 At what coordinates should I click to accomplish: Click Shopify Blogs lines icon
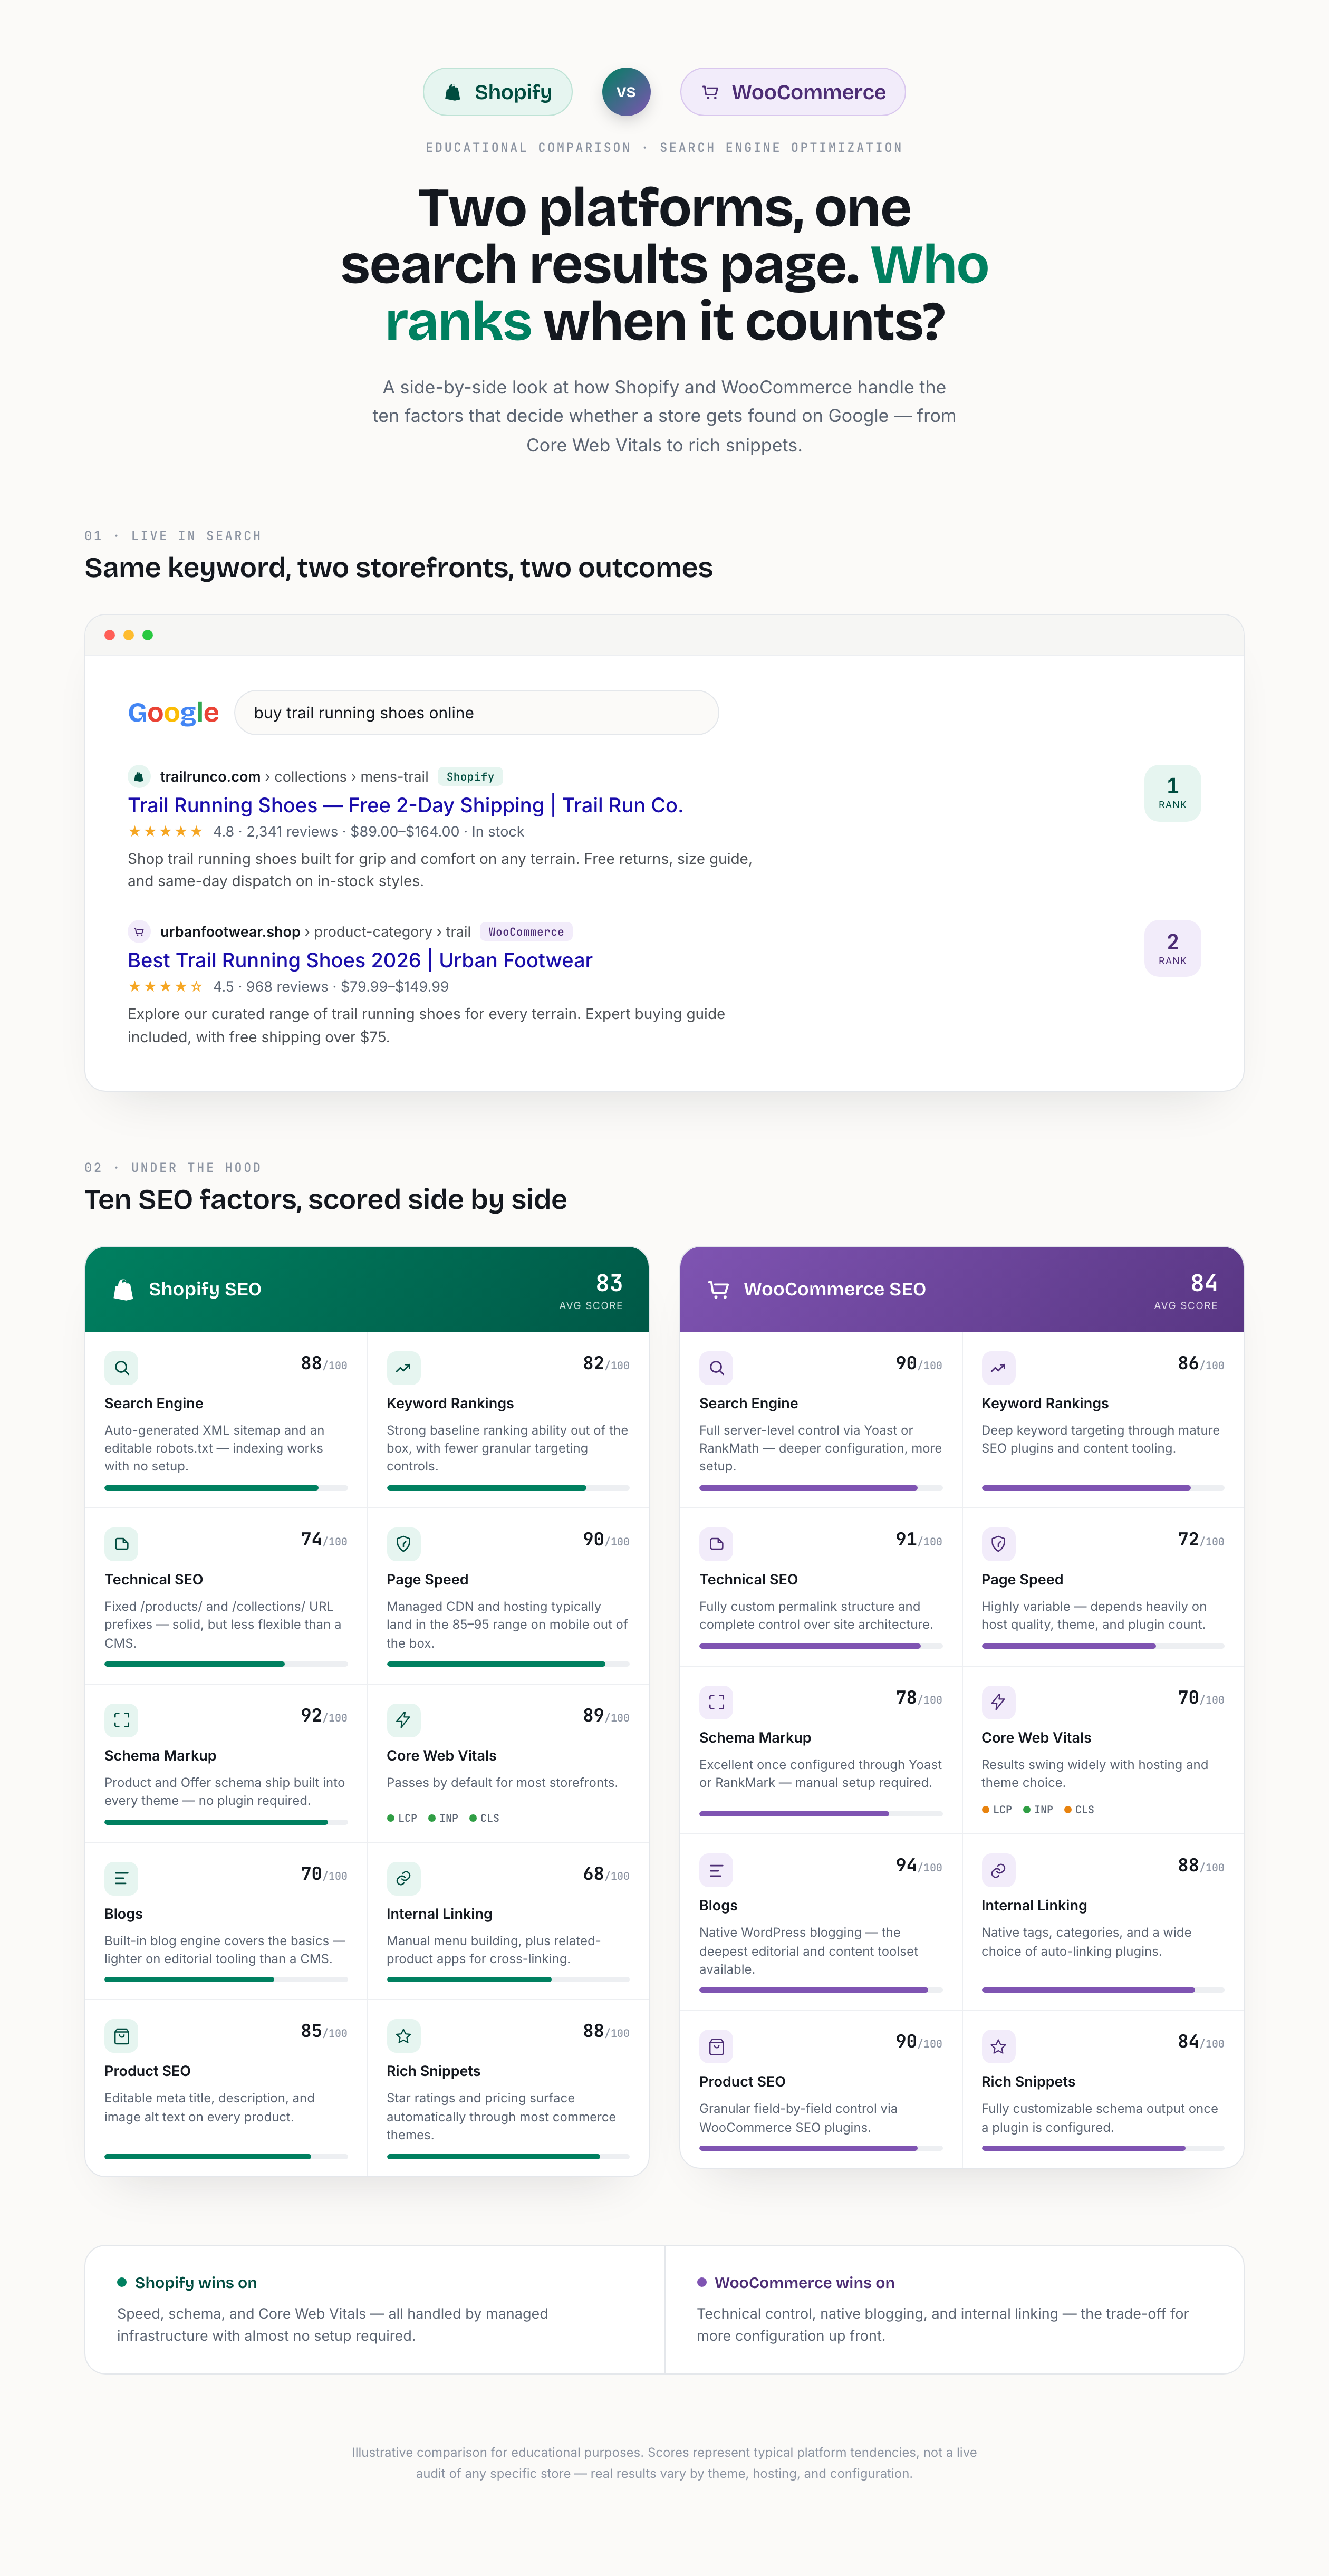click(121, 1878)
